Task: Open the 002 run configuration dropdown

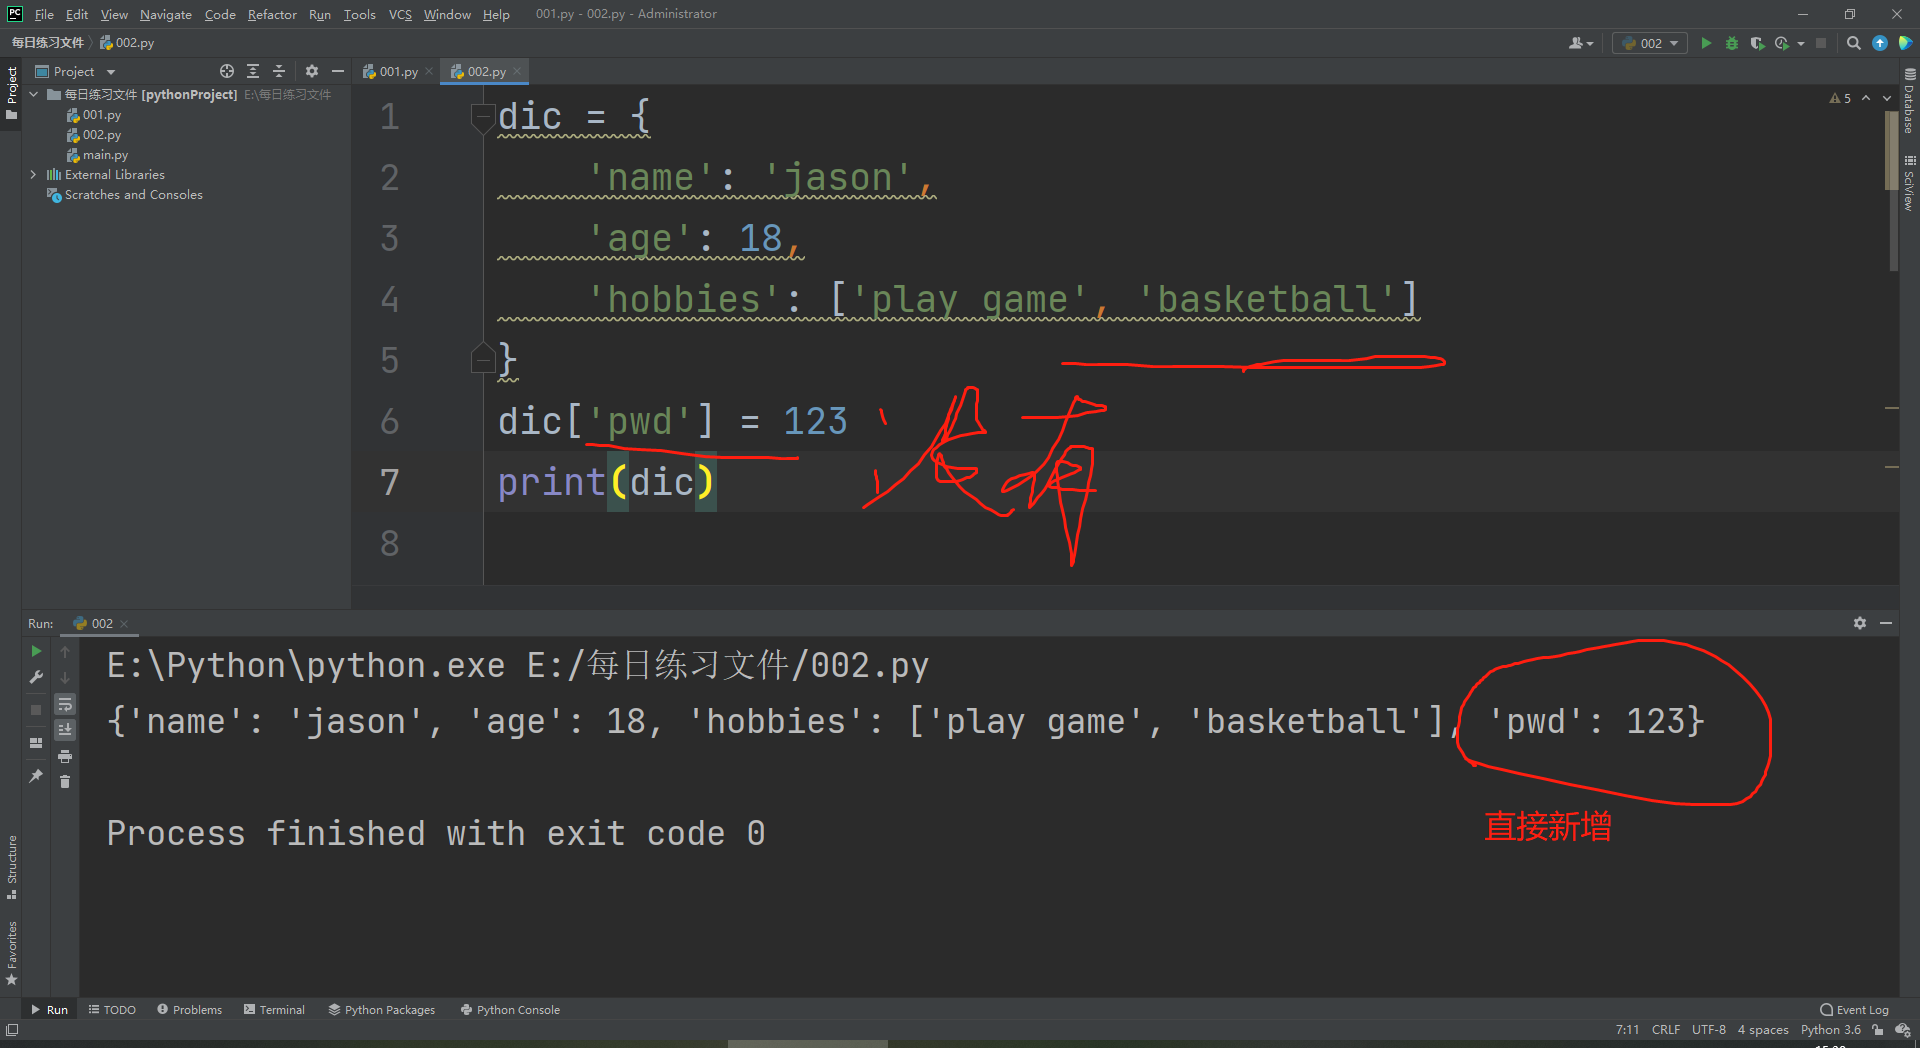Action: (x=1651, y=43)
